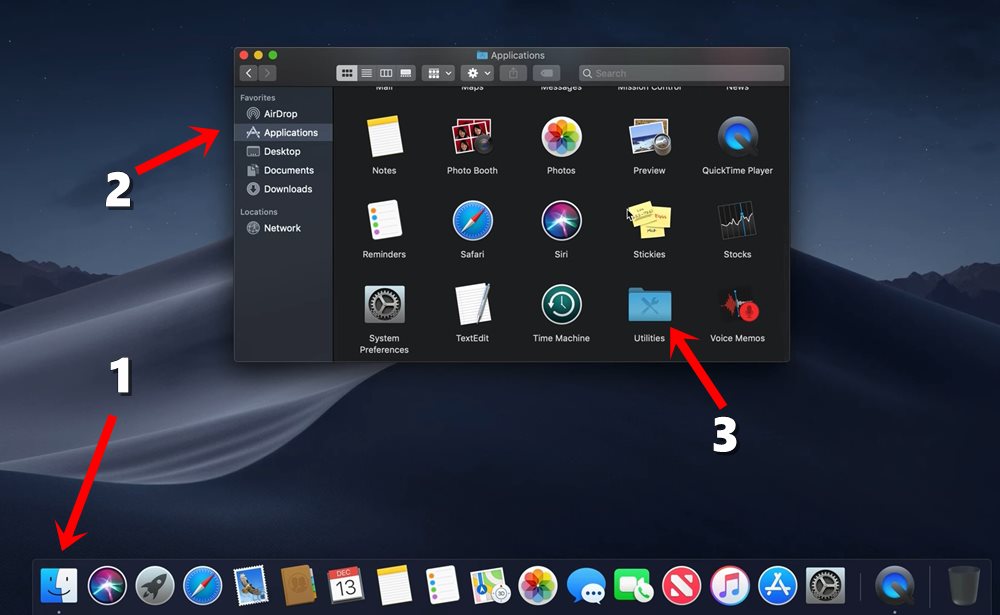Select Applications in the Finder sidebar
Screen dimensions: 1000x615
[x=283, y=132]
